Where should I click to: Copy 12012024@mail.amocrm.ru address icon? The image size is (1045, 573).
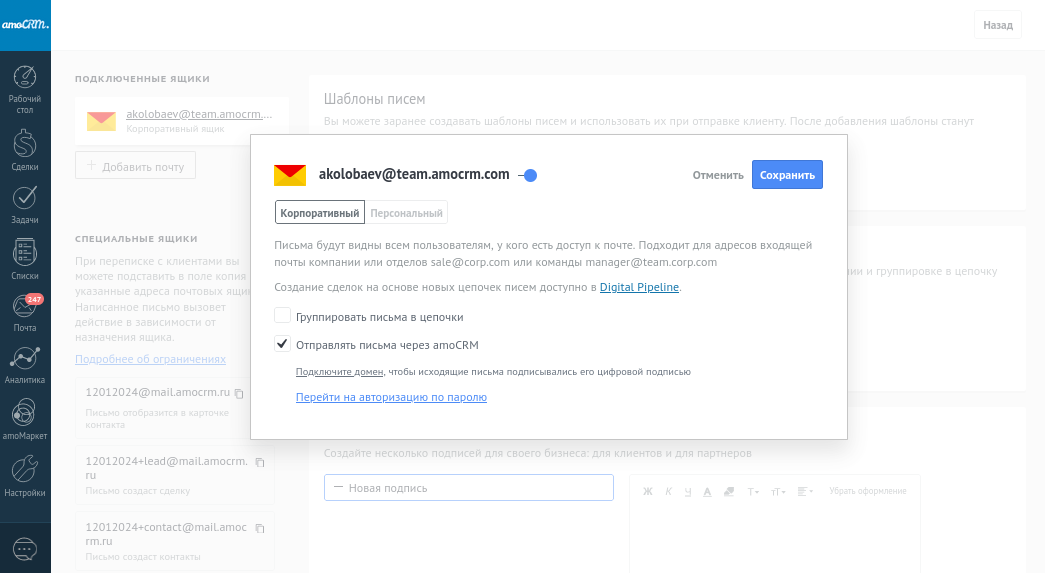pyautogui.click(x=239, y=393)
